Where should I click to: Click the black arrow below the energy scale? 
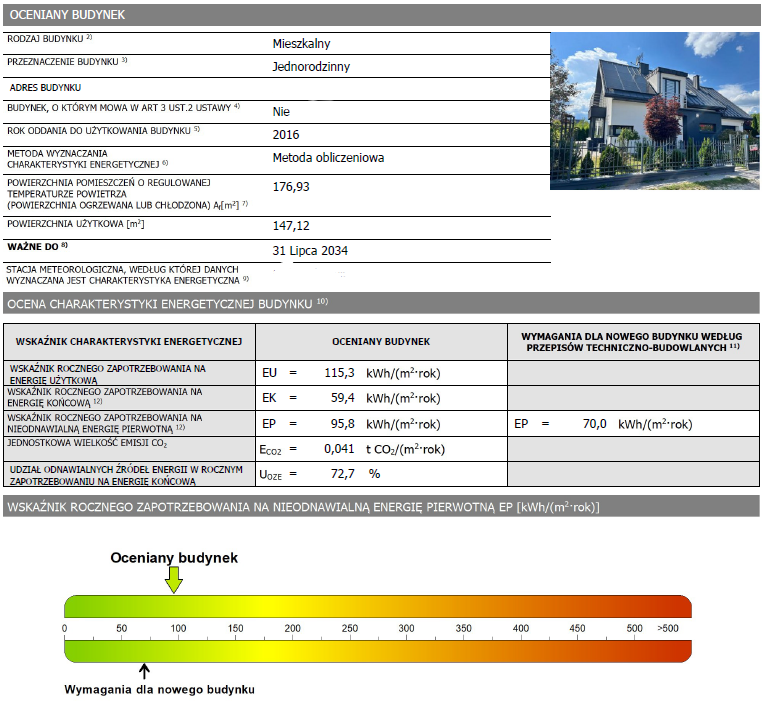145,671
